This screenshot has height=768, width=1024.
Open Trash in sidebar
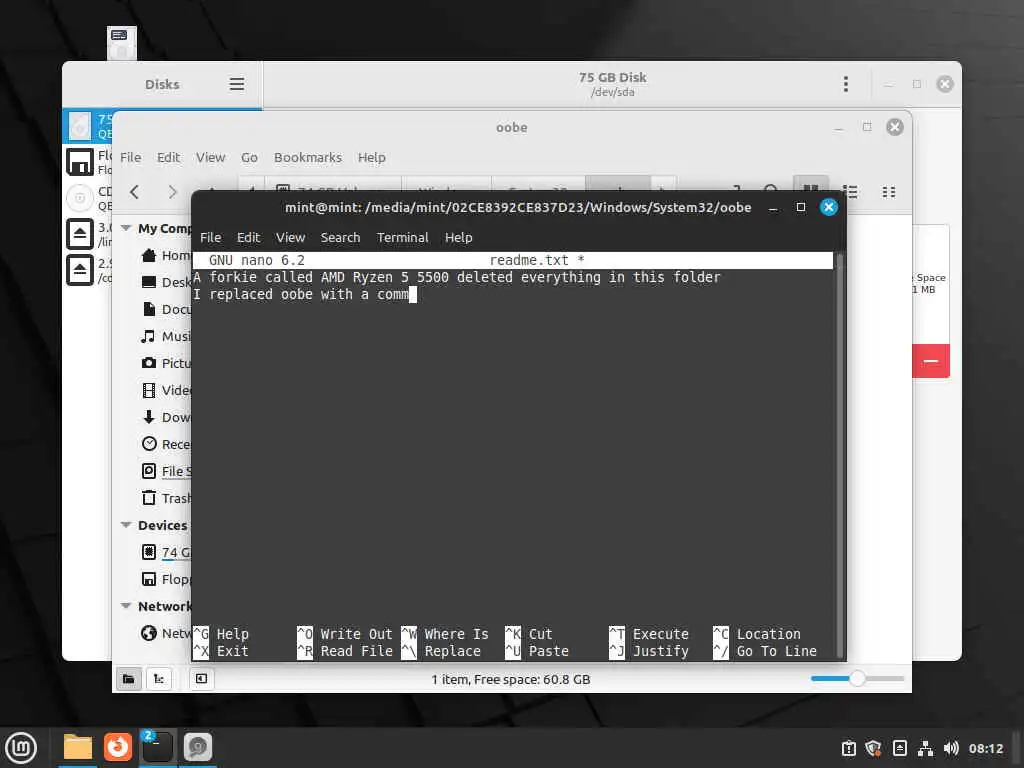point(166,498)
